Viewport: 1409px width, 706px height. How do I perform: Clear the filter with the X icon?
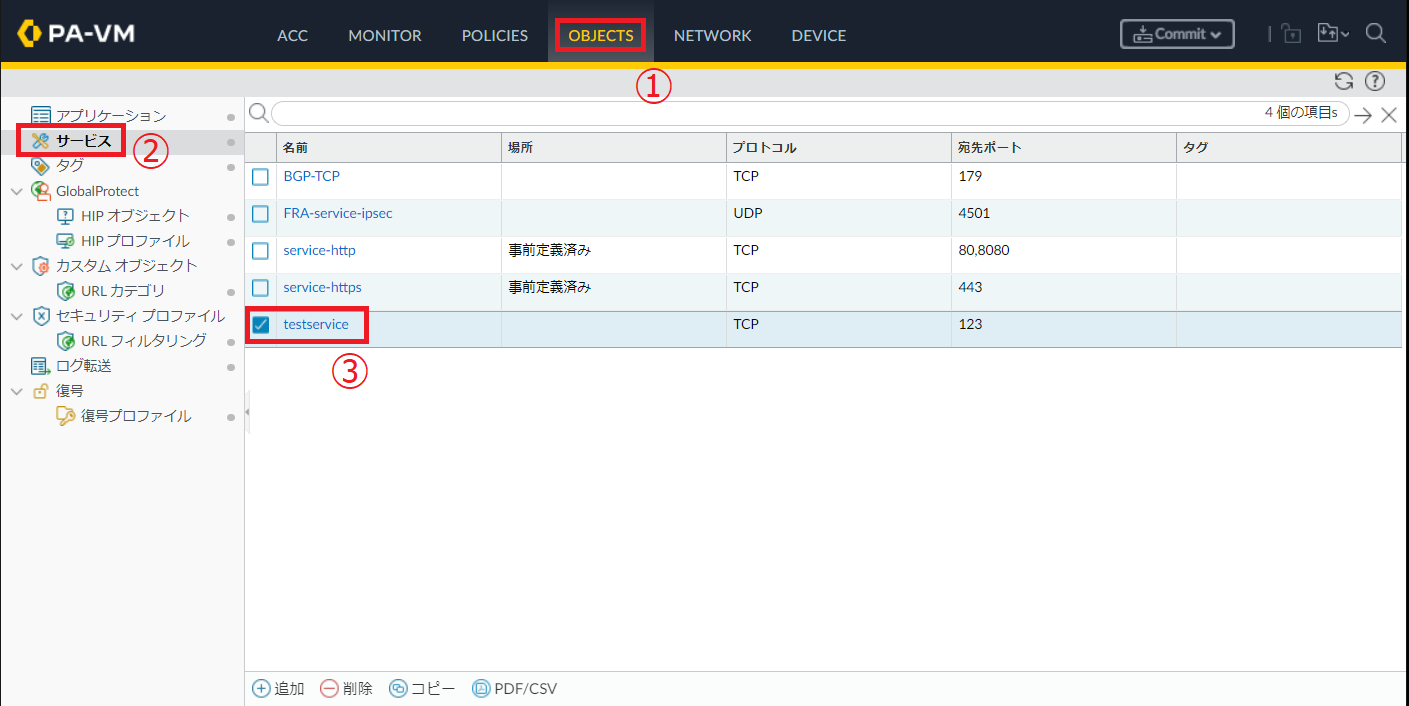pyautogui.click(x=1388, y=114)
